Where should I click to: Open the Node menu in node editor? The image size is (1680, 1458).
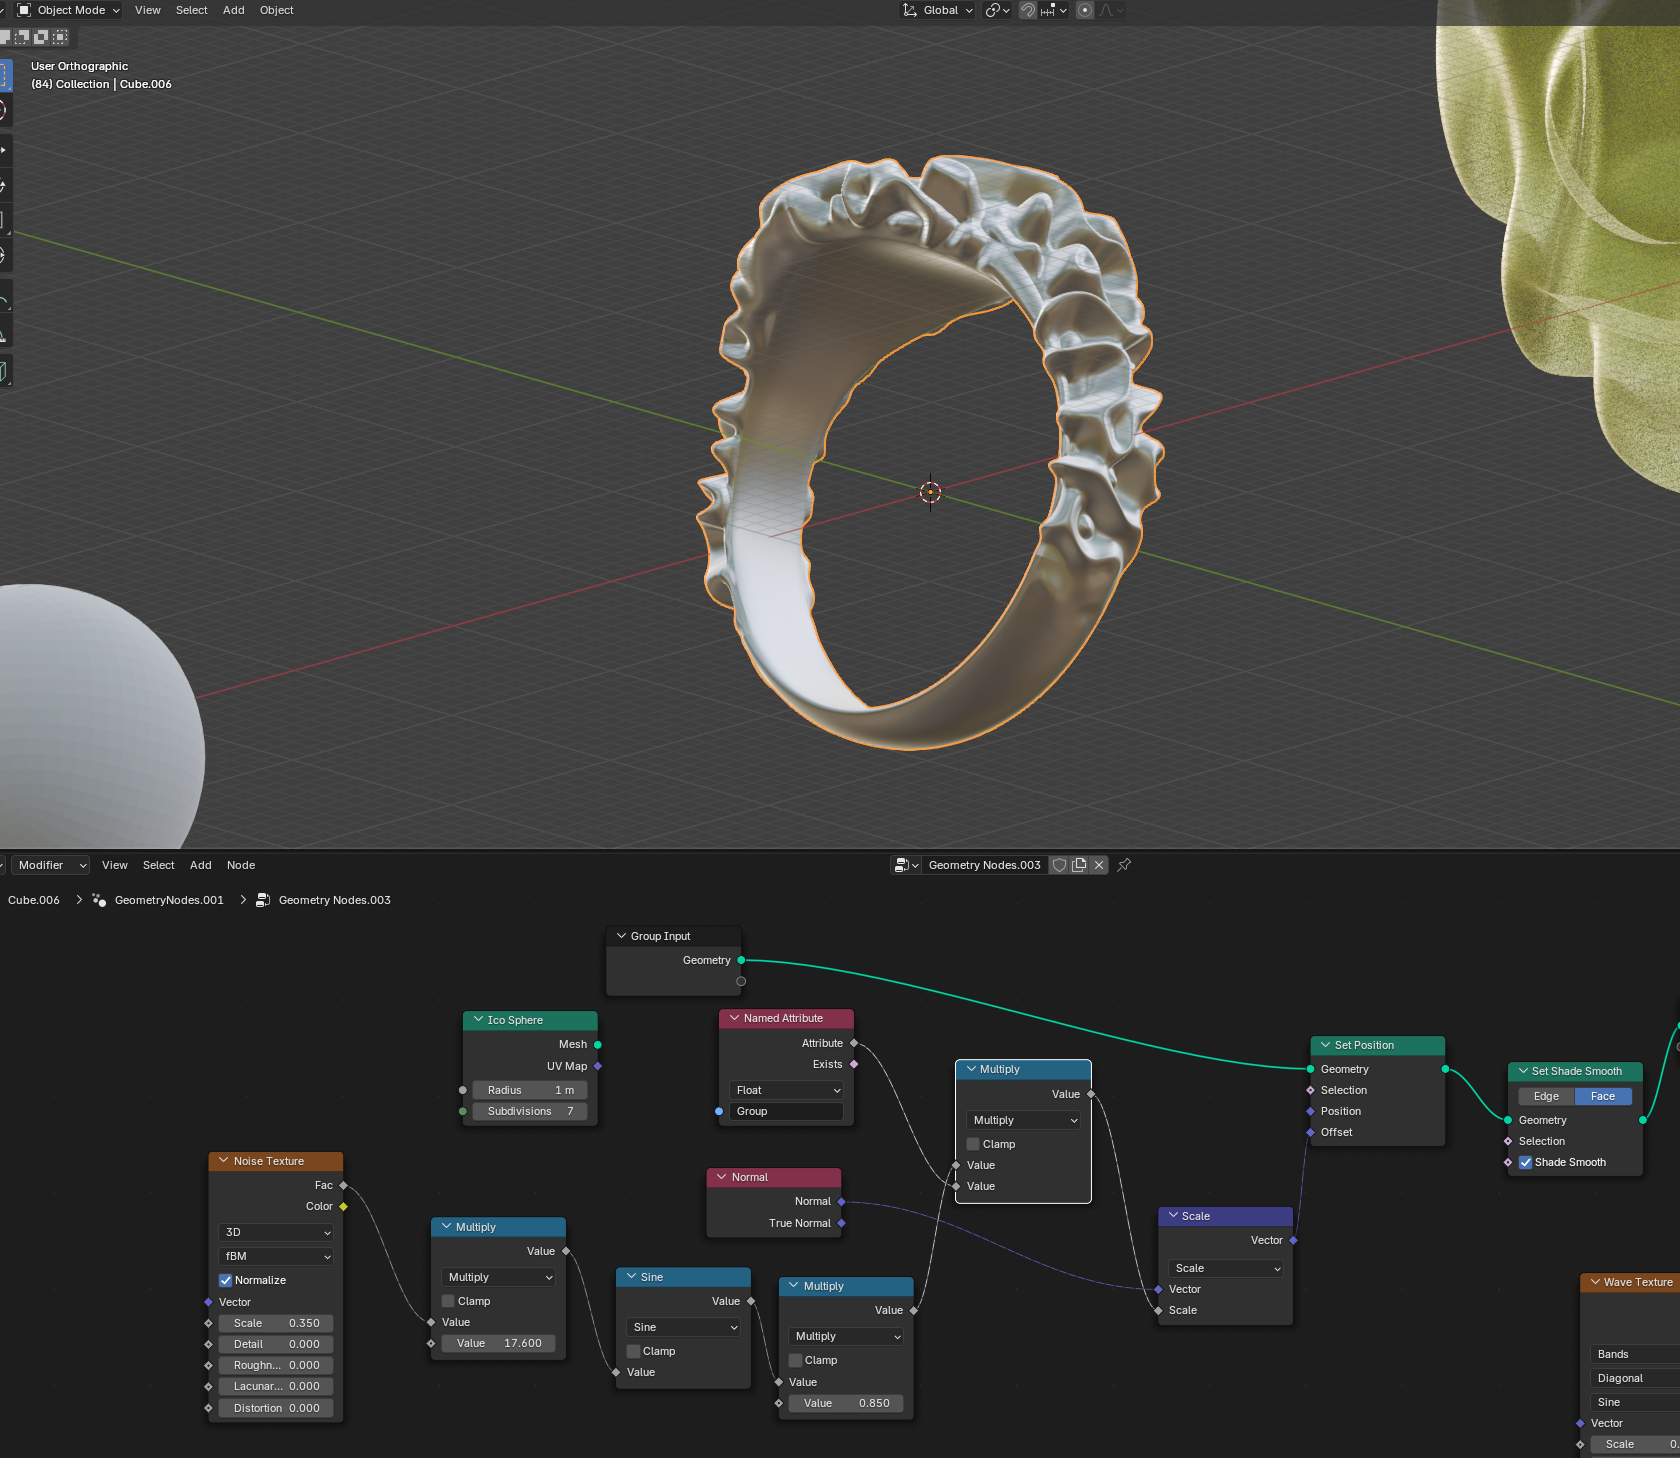point(240,865)
